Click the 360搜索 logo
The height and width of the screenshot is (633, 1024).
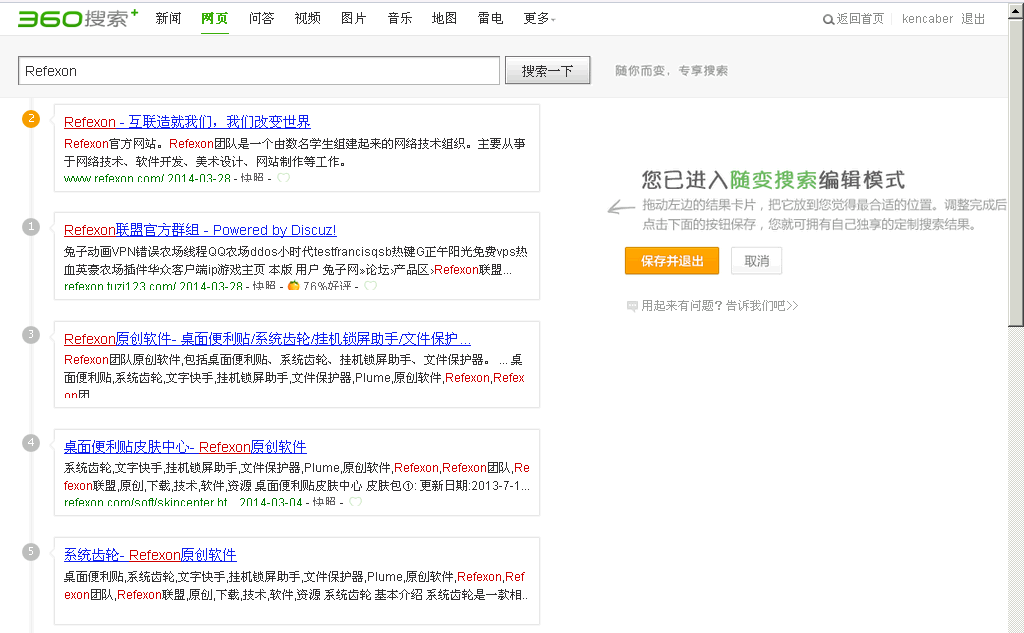click(78, 18)
